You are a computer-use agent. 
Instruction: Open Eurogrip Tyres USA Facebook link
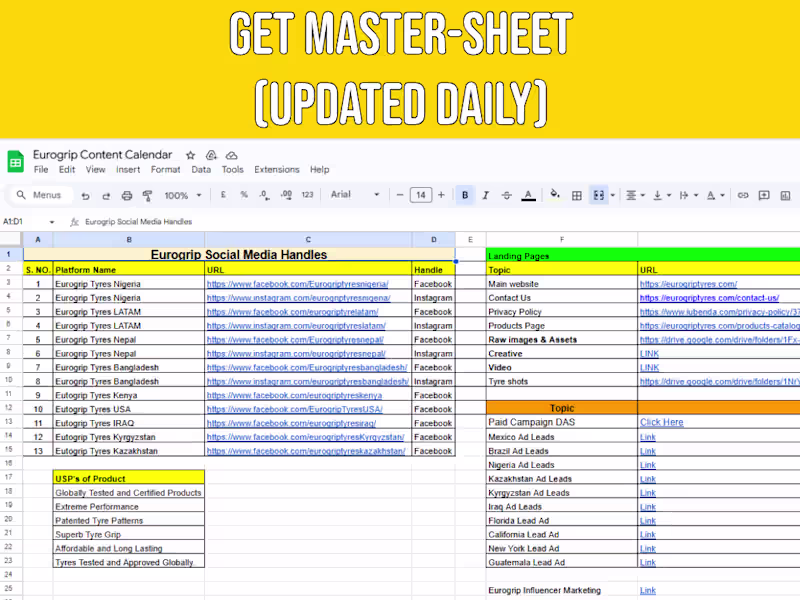pyautogui.click(x=294, y=409)
